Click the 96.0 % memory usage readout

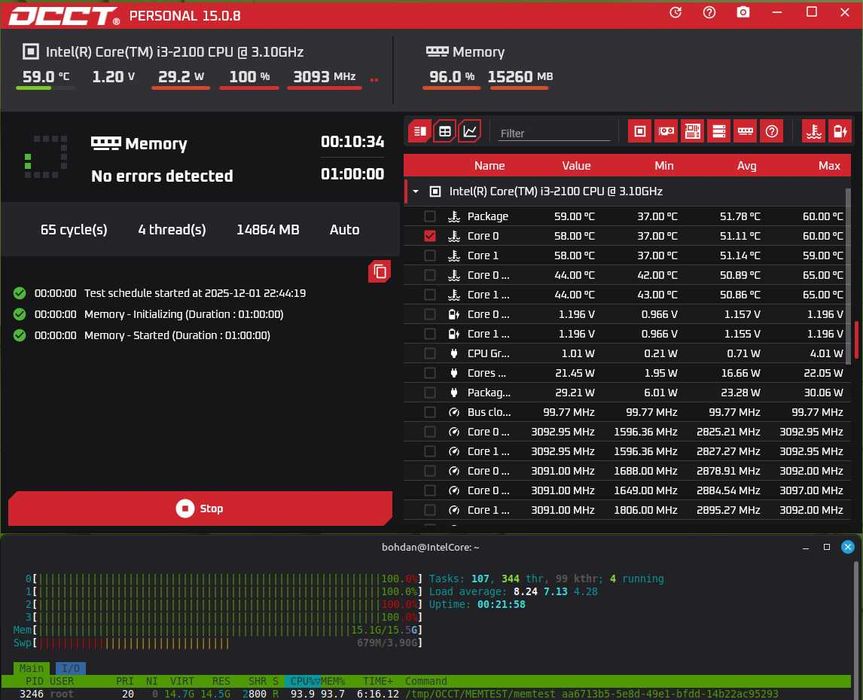point(451,77)
